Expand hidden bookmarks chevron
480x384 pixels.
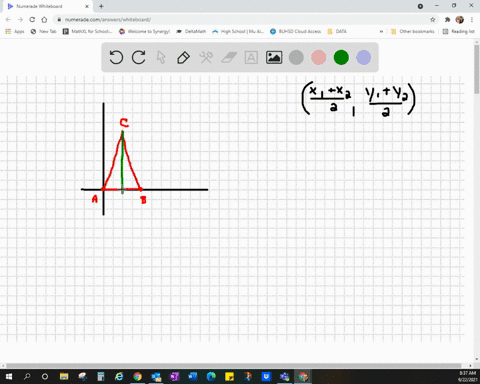tap(381, 31)
